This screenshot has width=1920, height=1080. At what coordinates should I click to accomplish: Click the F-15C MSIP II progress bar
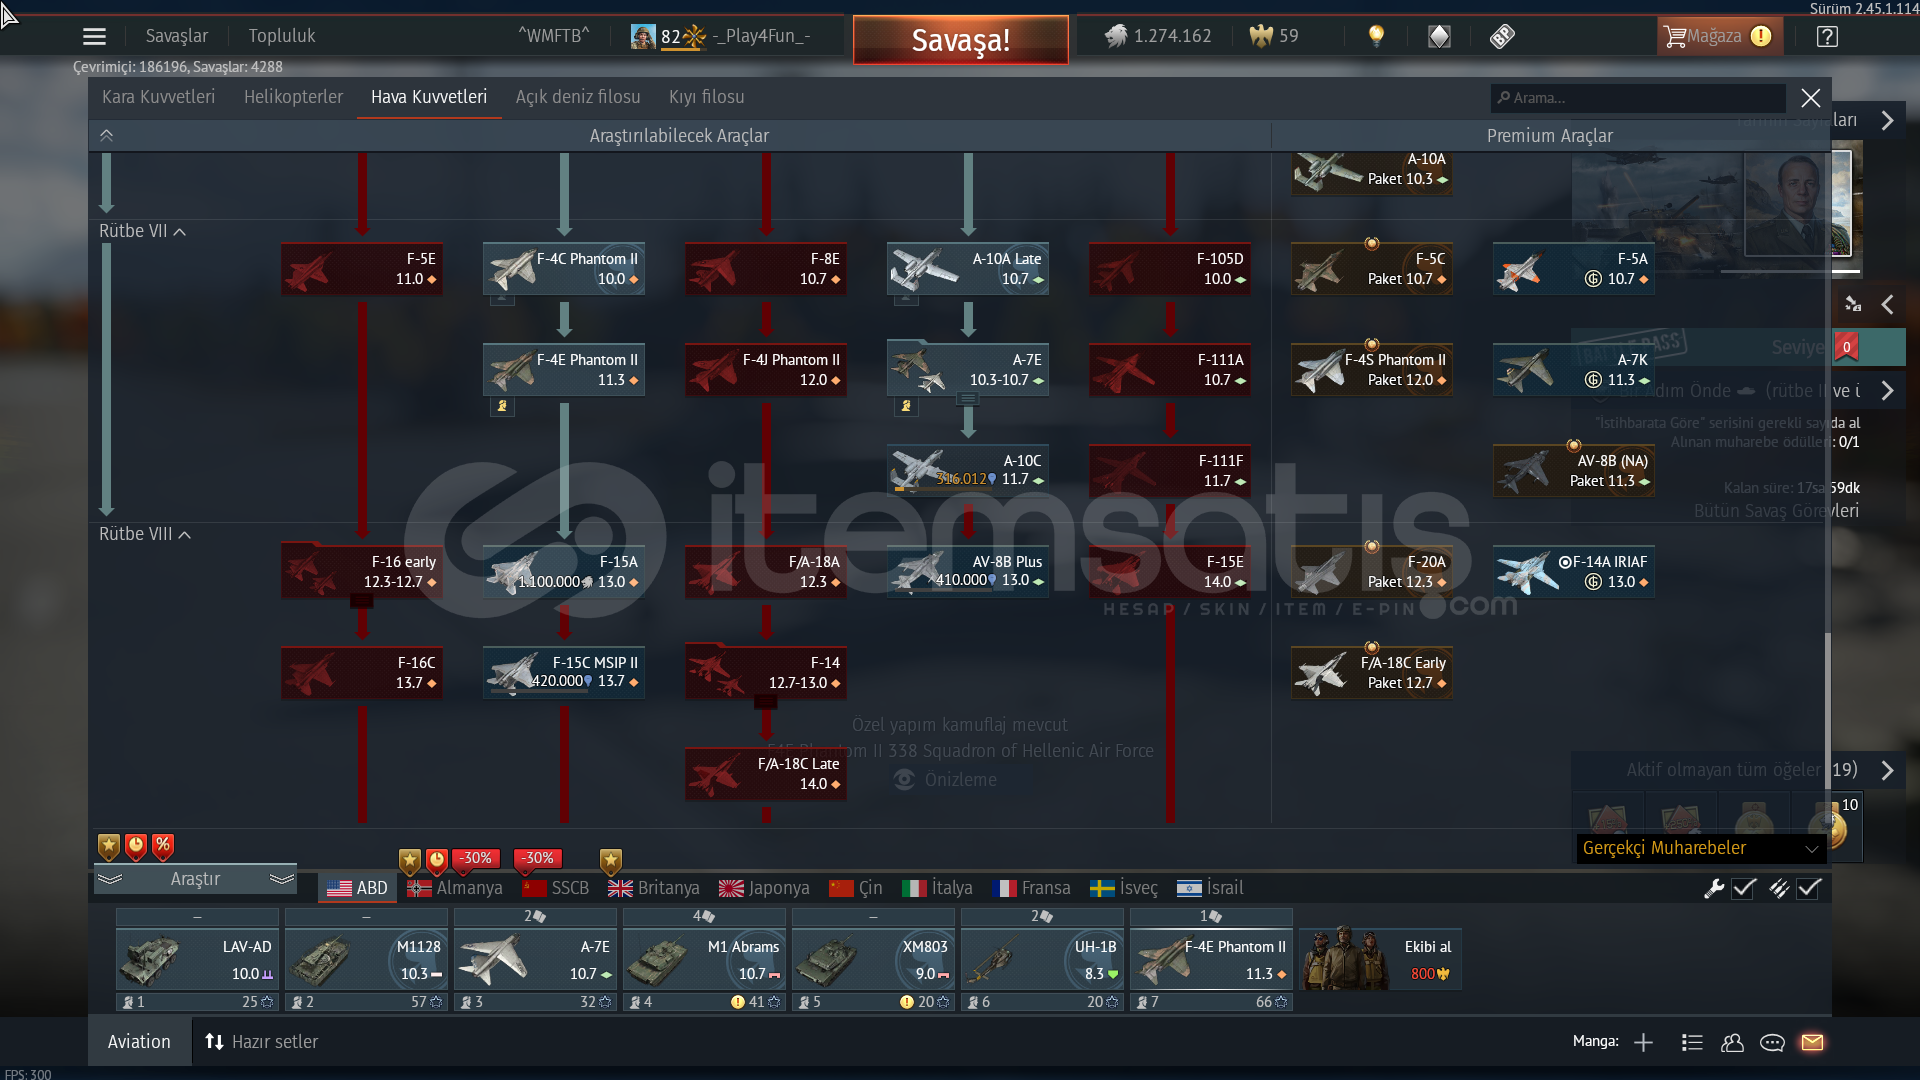pos(541,692)
